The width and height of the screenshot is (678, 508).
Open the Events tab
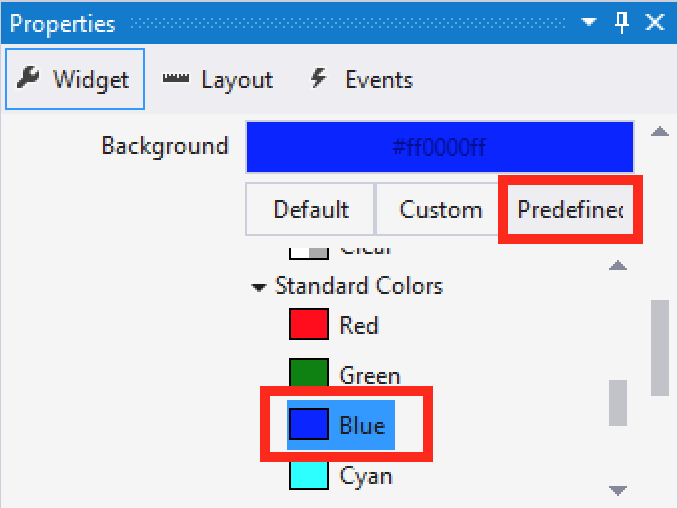click(x=362, y=80)
